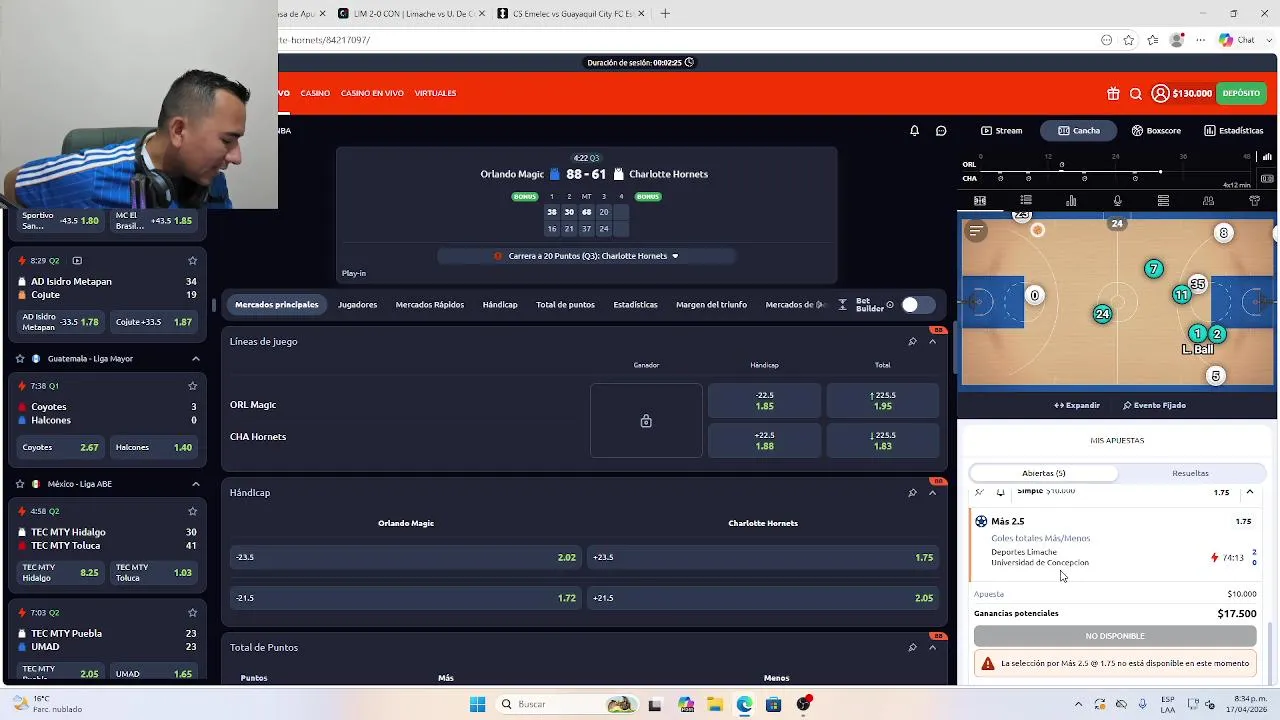The image size is (1280, 720).
Task: Open the Estadísticas view button
Action: [1233, 130]
